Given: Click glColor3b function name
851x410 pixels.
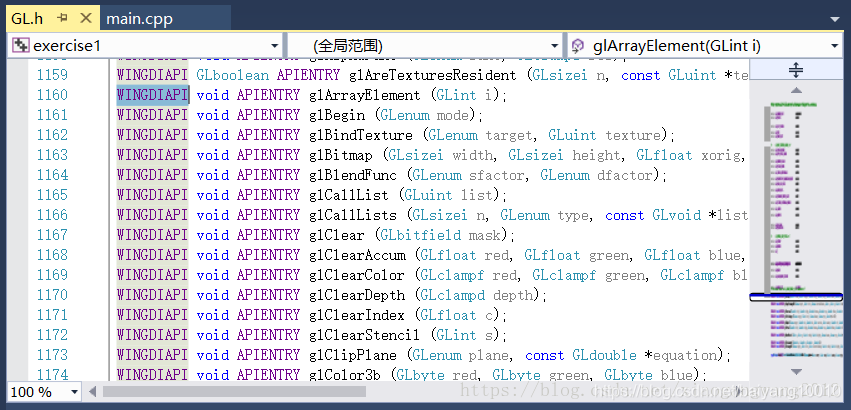Looking at the screenshot, I should click(x=345, y=375).
